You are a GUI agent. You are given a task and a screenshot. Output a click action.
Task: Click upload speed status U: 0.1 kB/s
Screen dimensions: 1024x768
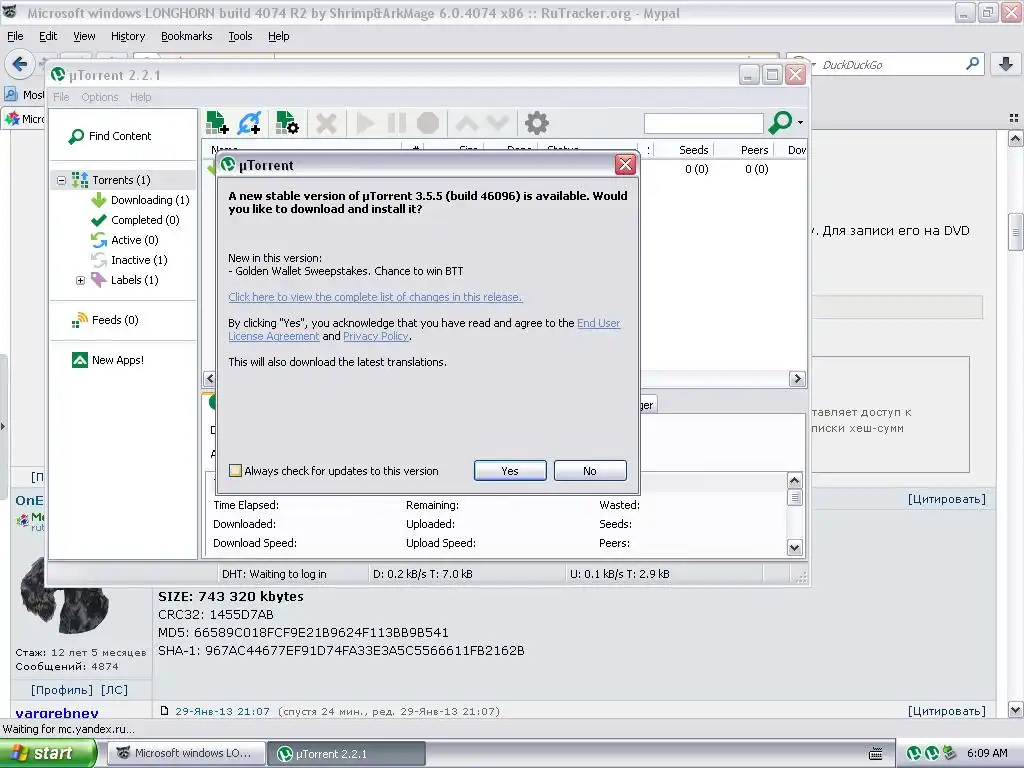point(620,574)
